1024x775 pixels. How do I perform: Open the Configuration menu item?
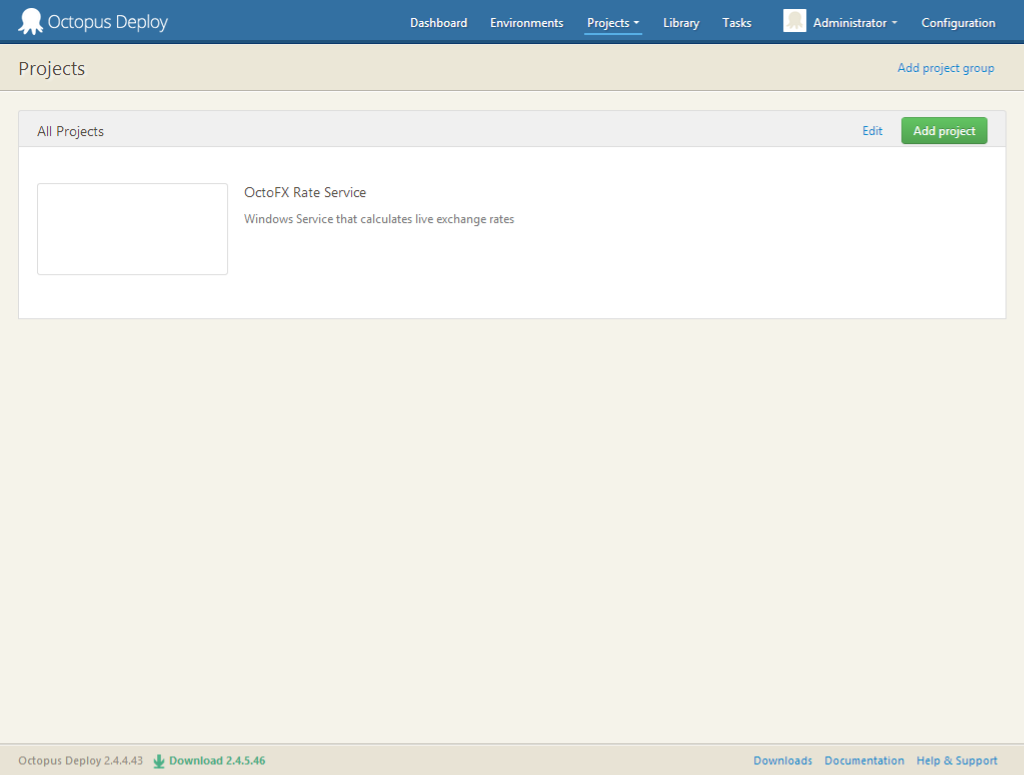click(x=958, y=23)
